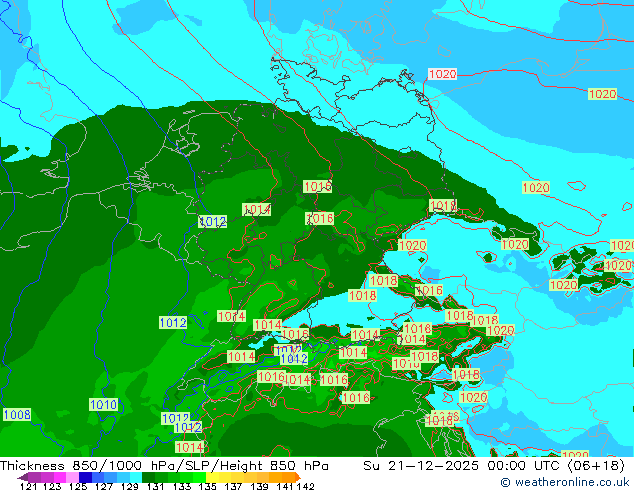Click the white-background 1020 isobar label
Image resolution: width=634 pixels, height=490 pixels.
(x=442, y=74)
